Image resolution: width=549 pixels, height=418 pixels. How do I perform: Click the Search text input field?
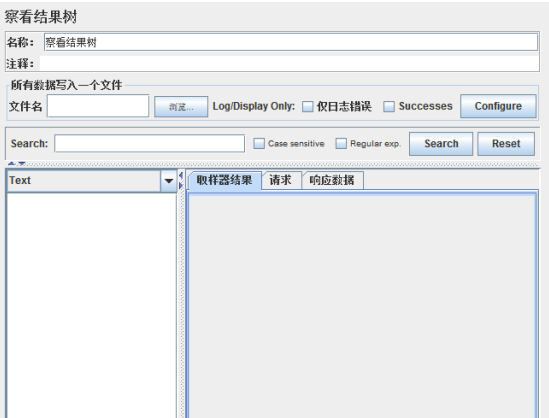tap(150, 144)
